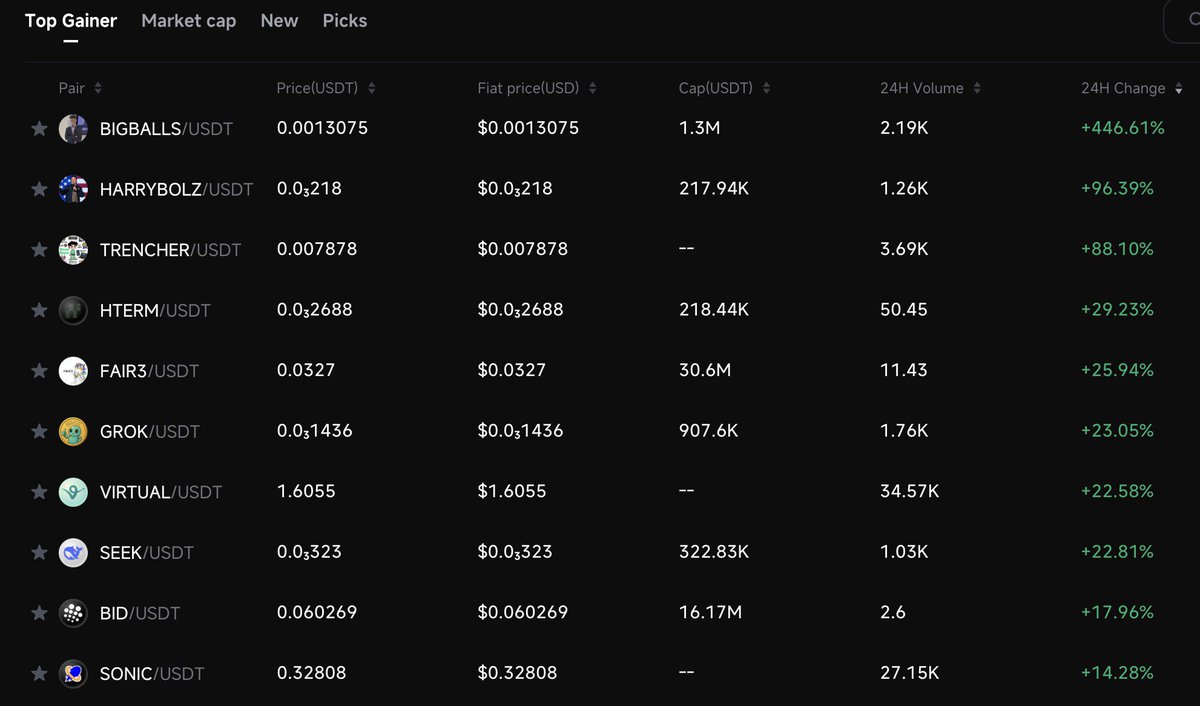Select the 16.17M market cap cell

[x=710, y=612]
